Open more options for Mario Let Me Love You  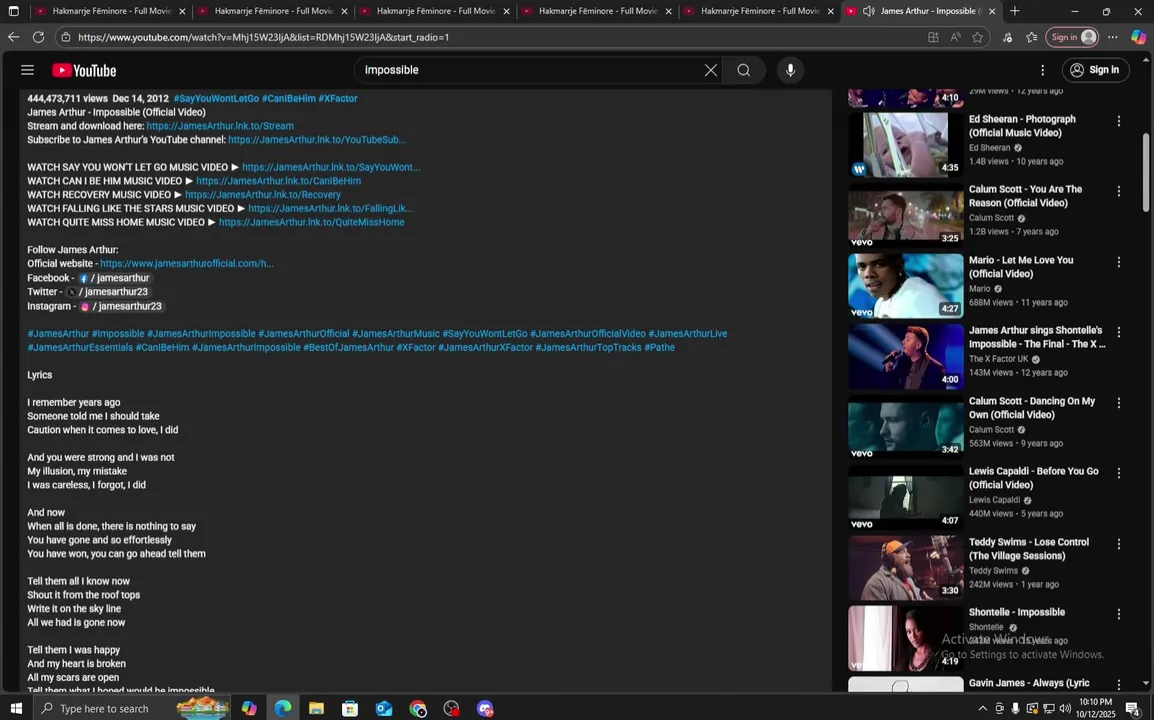pos(1119,262)
